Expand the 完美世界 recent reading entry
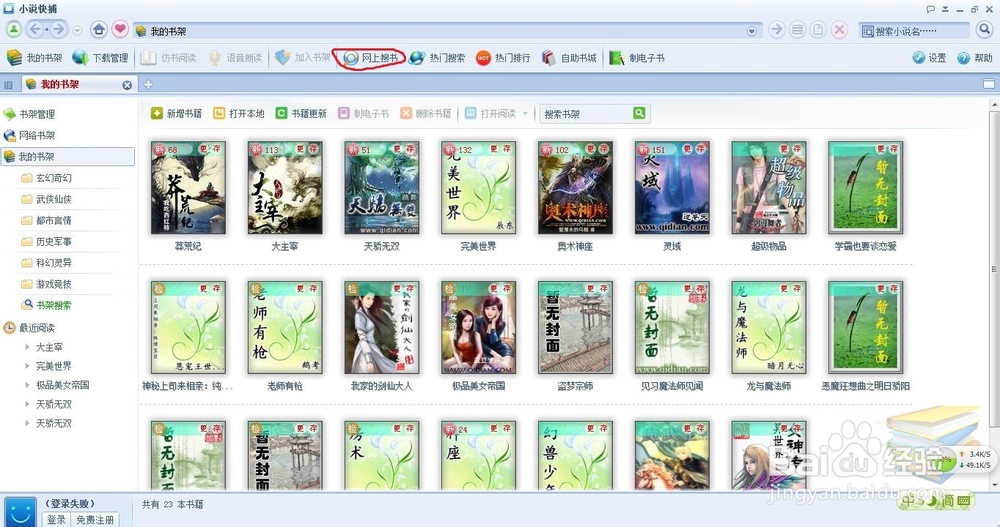The height and width of the screenshot is (527, 1000). [27, 366]
